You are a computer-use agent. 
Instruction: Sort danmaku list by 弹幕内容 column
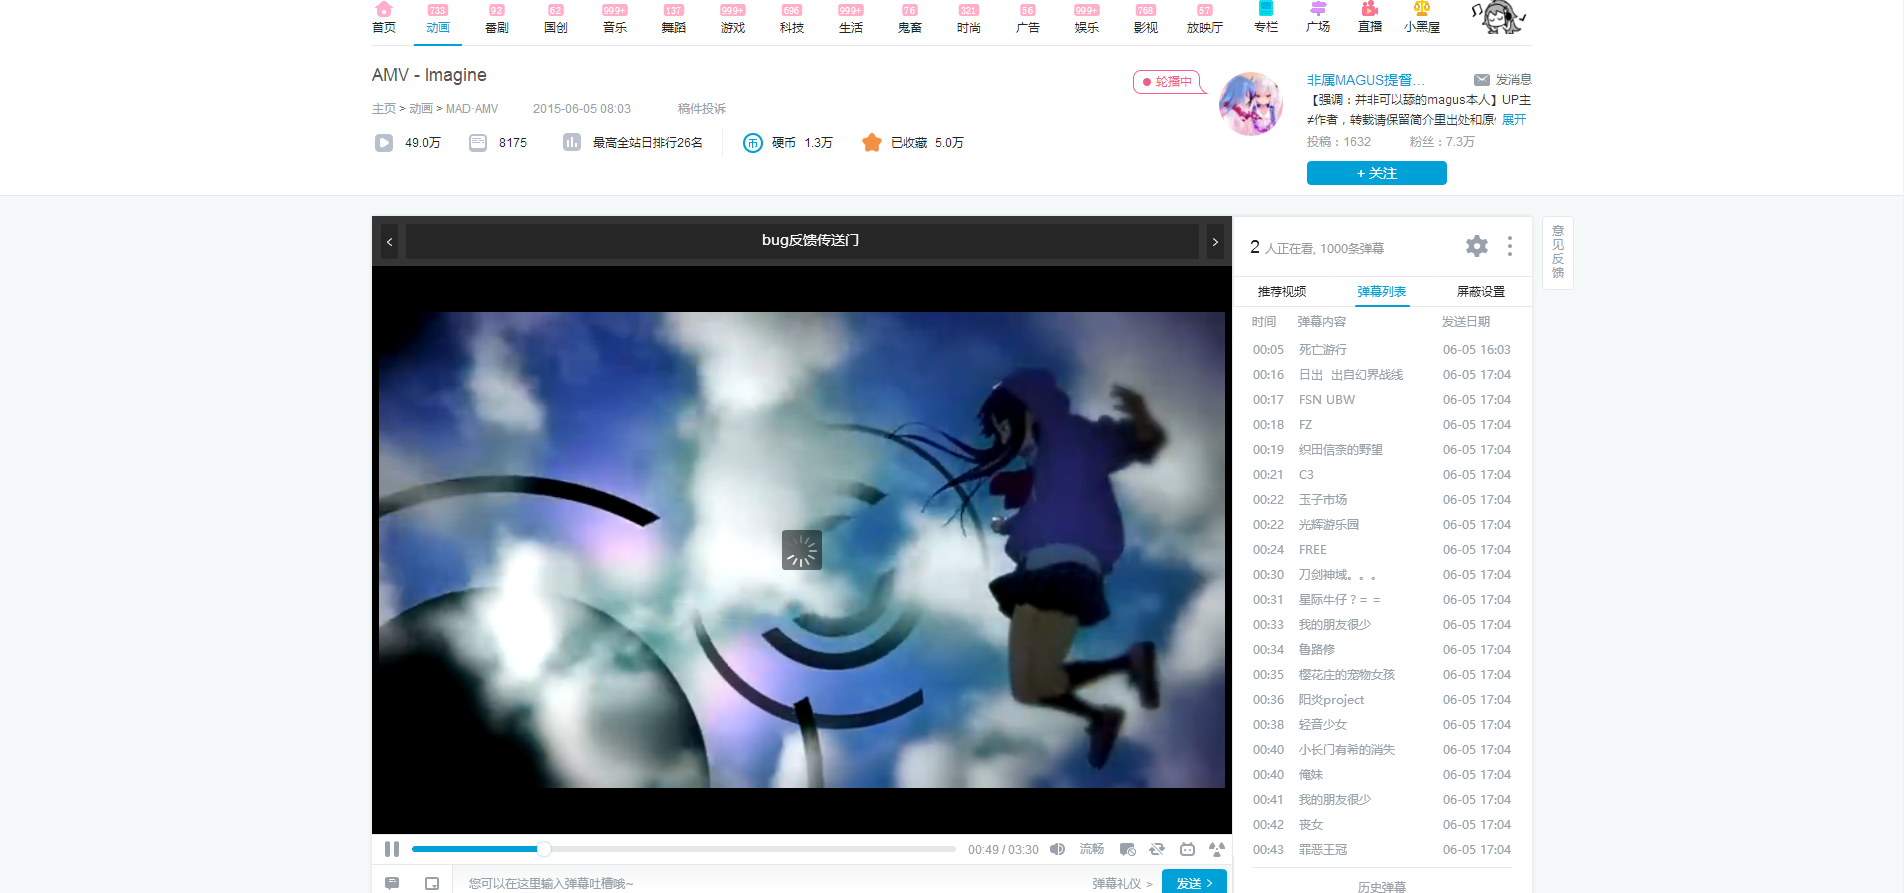[1322, 321]
